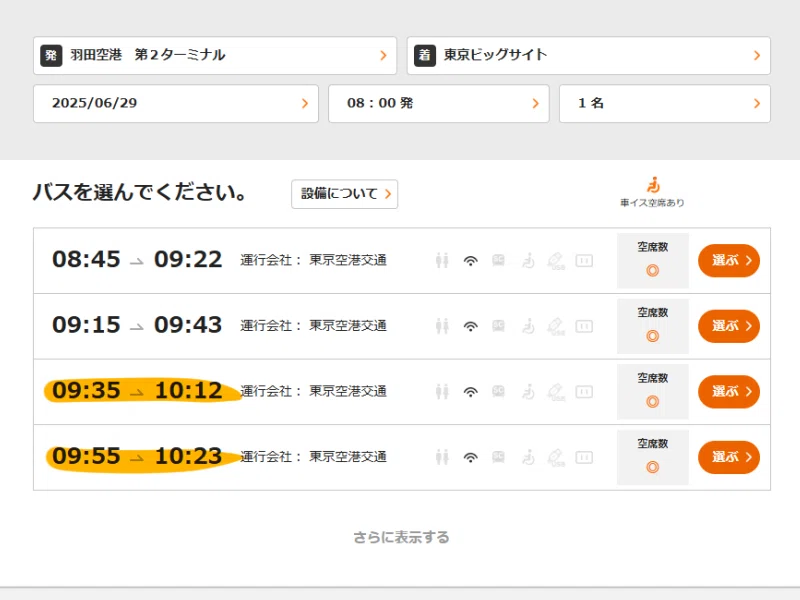Select the 09:55 bus with 選ぶ
This screenshot has height=600, width=800.
pos(729,457)
